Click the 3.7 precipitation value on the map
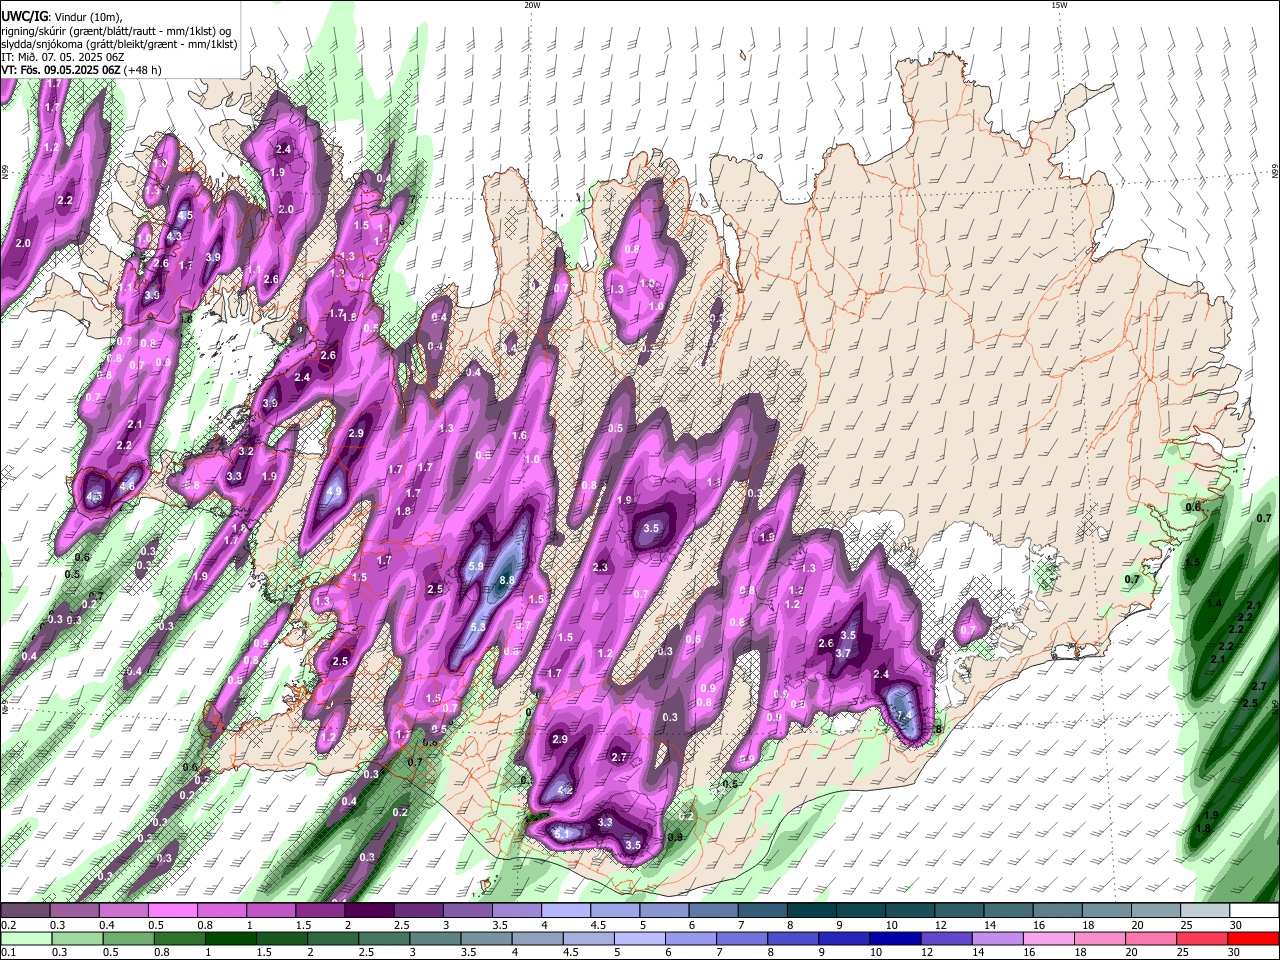Screen dimensions: 1280x960 843,653
